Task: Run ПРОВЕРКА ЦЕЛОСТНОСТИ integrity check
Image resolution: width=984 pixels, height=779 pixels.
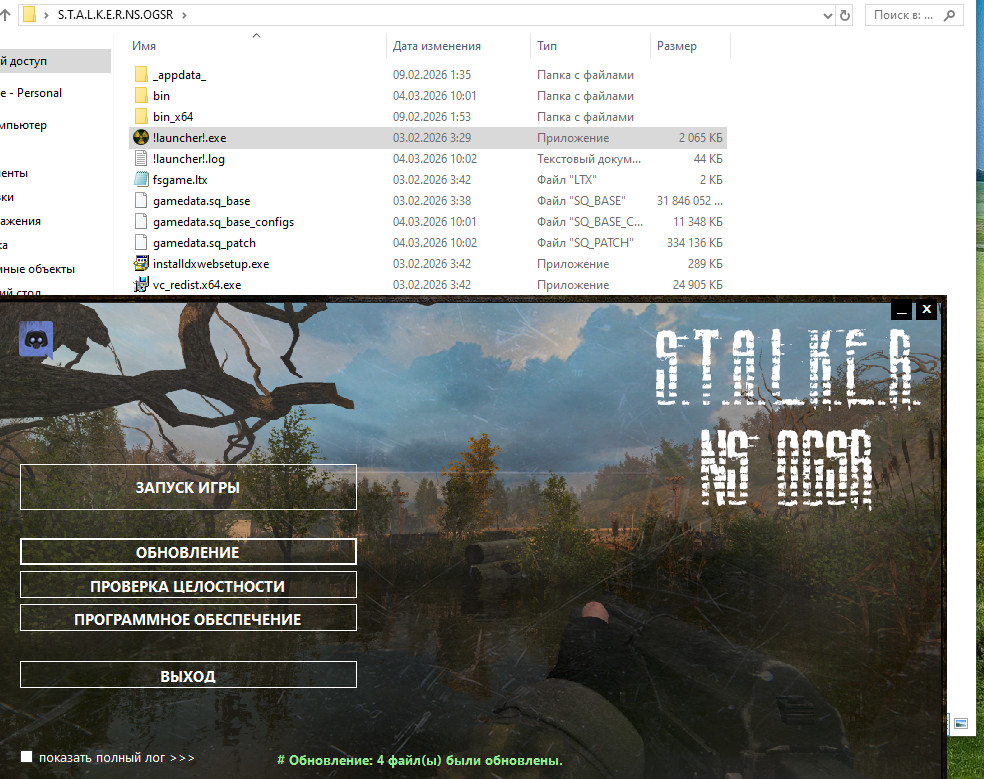Action: 188,586
